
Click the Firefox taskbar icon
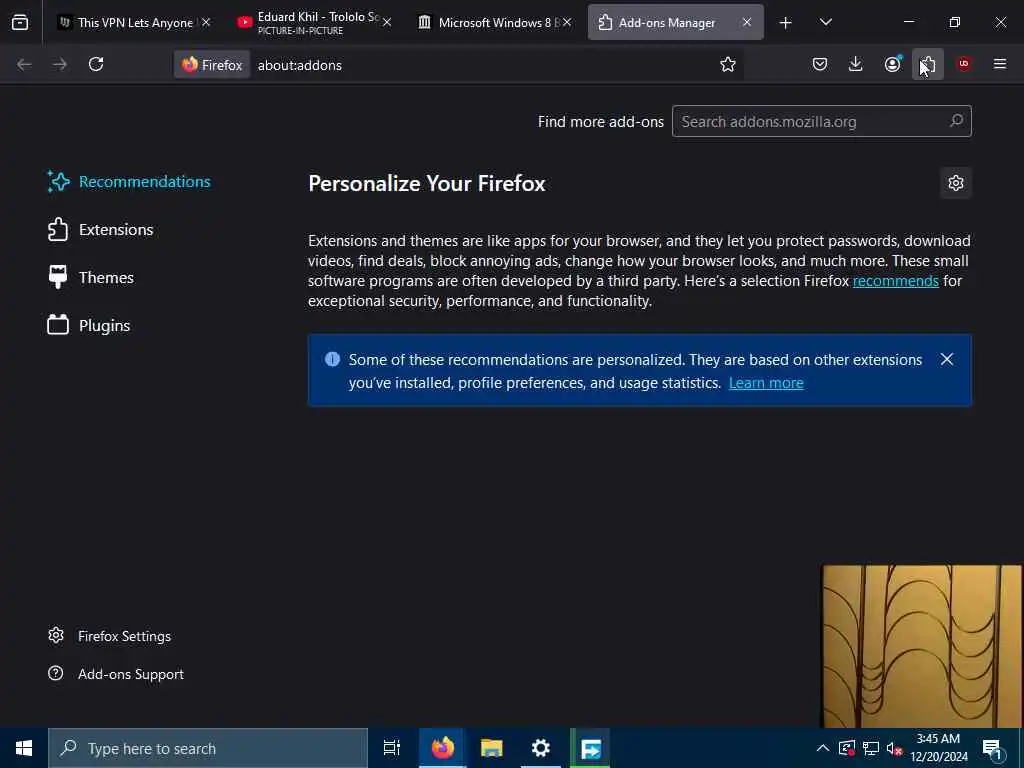click(x=442, y=748)
